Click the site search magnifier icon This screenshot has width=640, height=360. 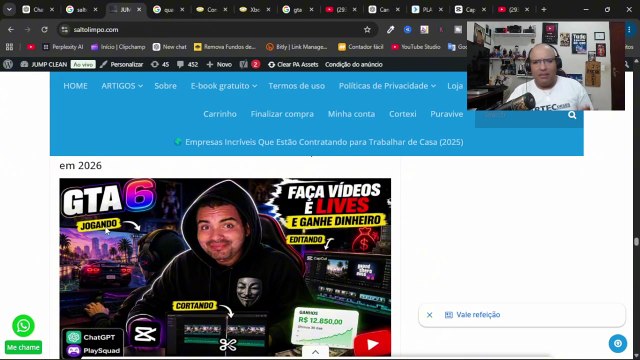click(572, 116)
